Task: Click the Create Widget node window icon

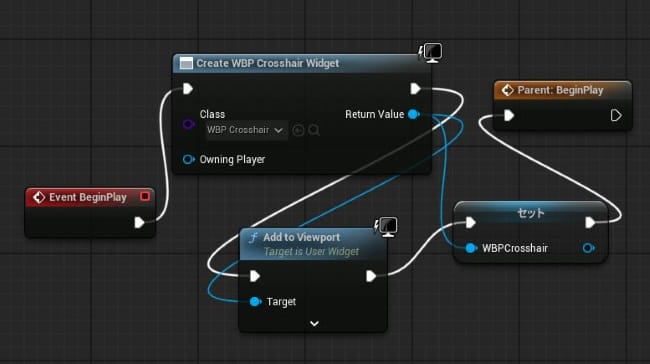Action: pos(186,63)
